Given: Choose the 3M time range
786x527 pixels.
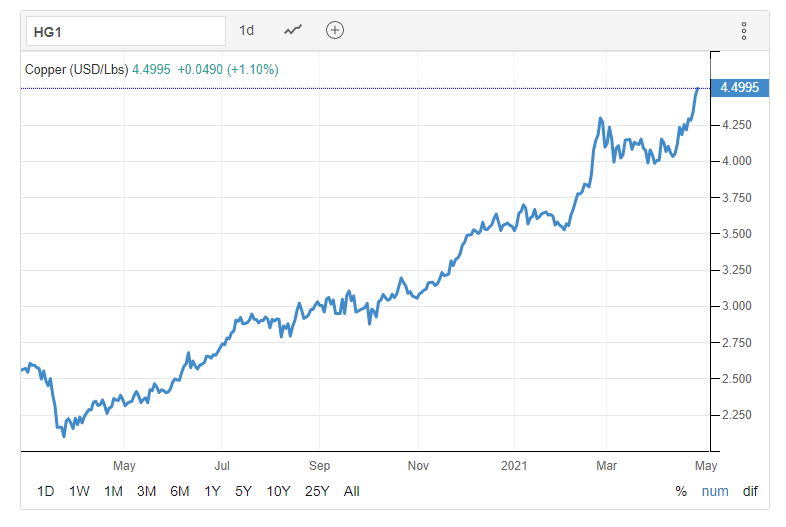Looking at the screenshot, I should (x=146, y=491).
